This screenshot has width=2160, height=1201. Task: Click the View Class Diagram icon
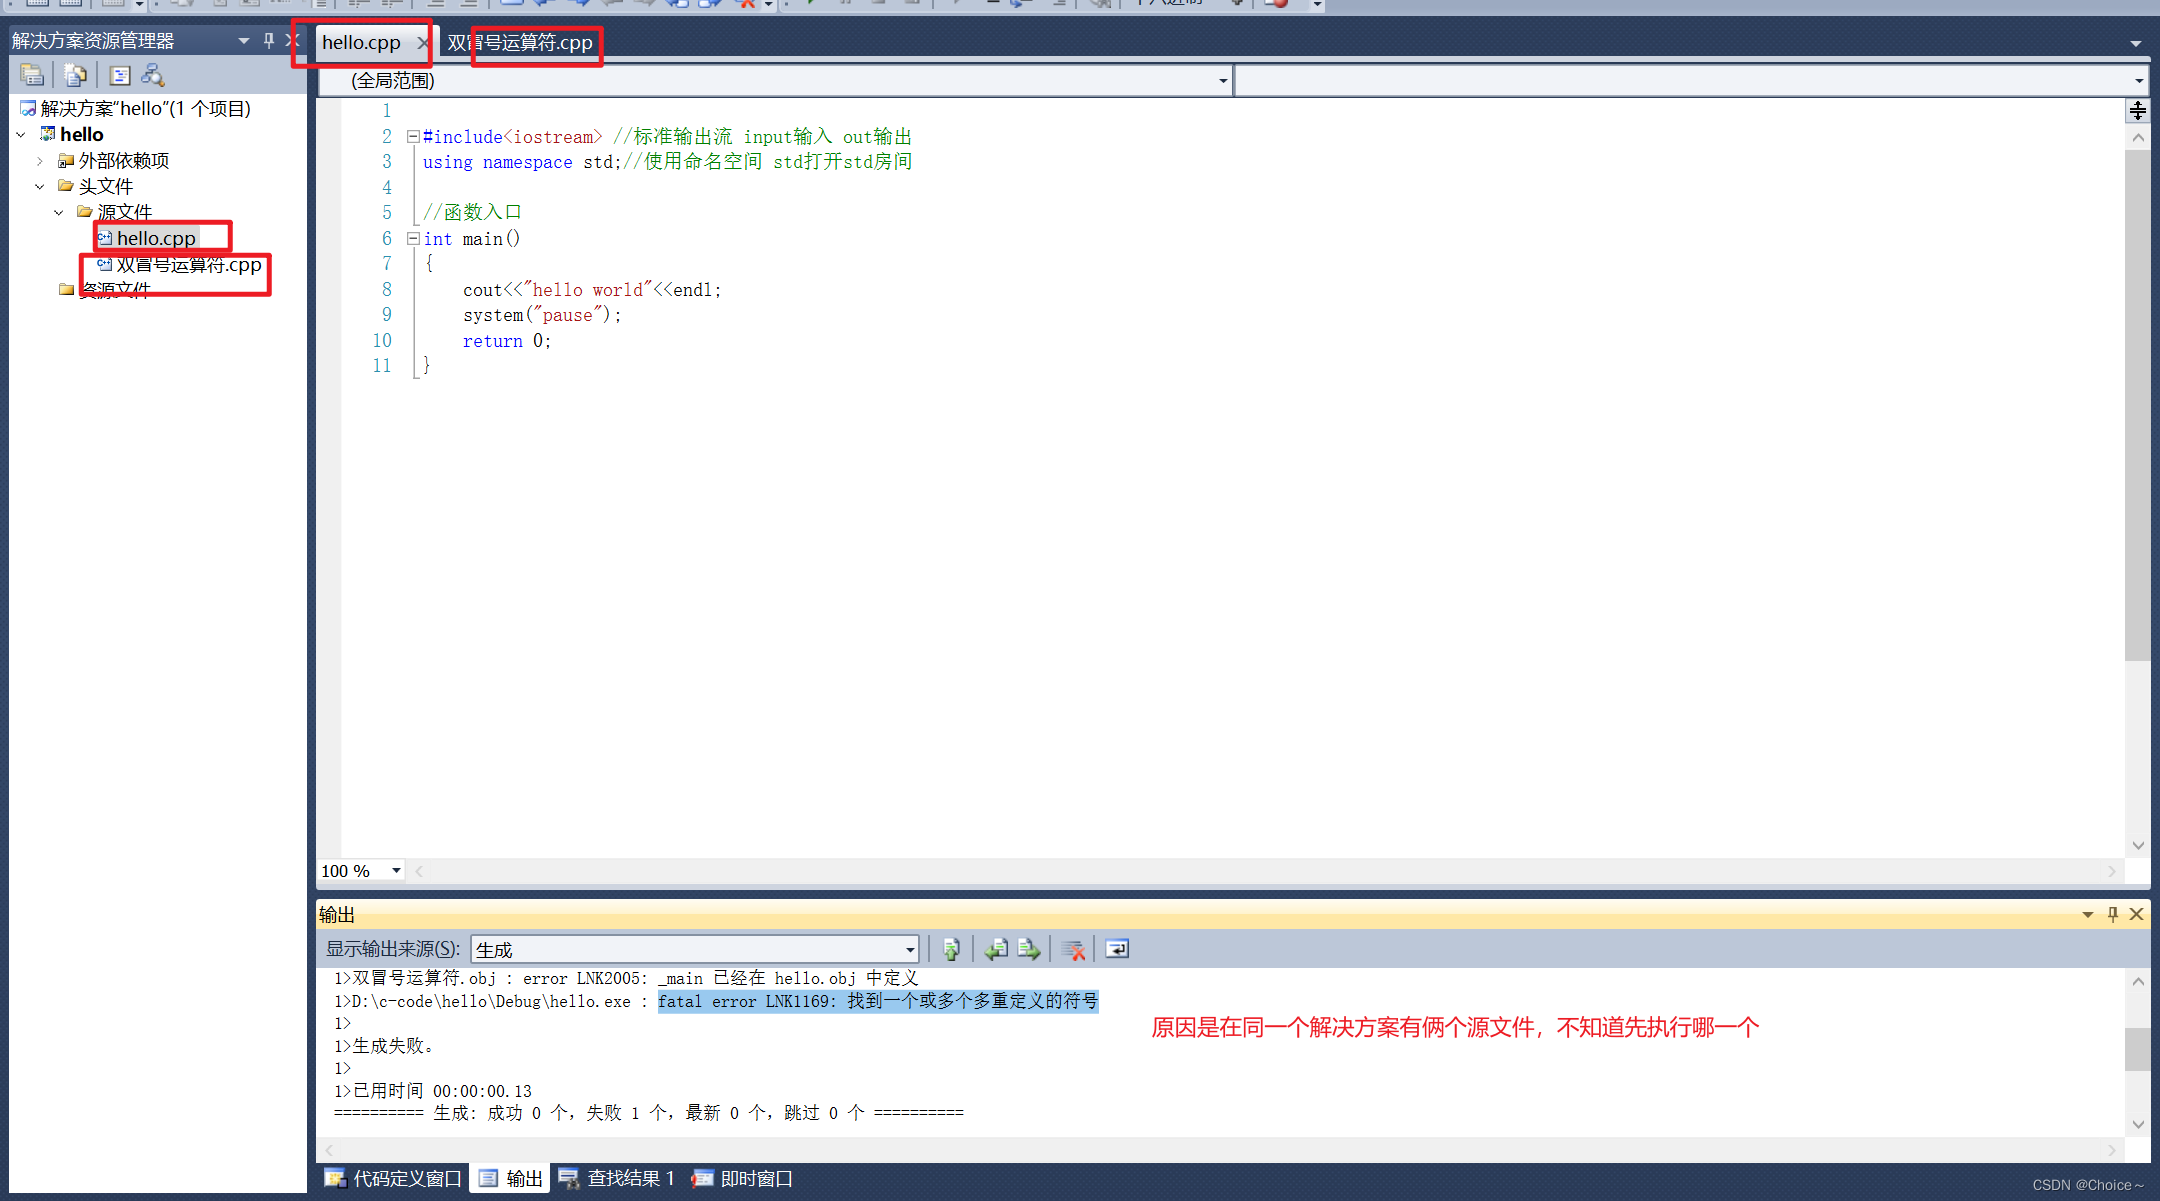[153, 75]
